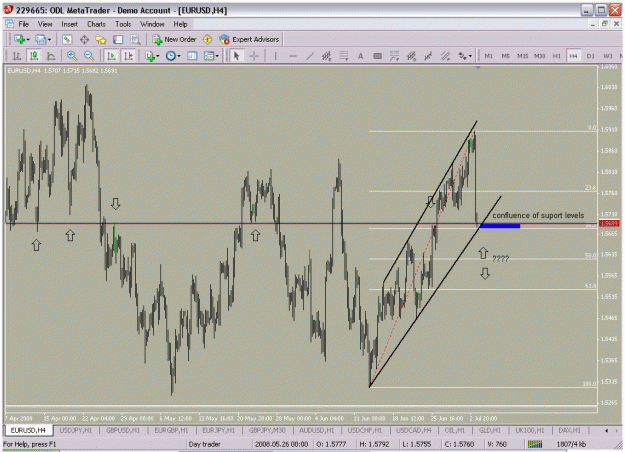The height and width of the screenshot is (452, 625).
Task: Switch timeframe to M5
Action: pyautogui.click(x=505, y=56)
